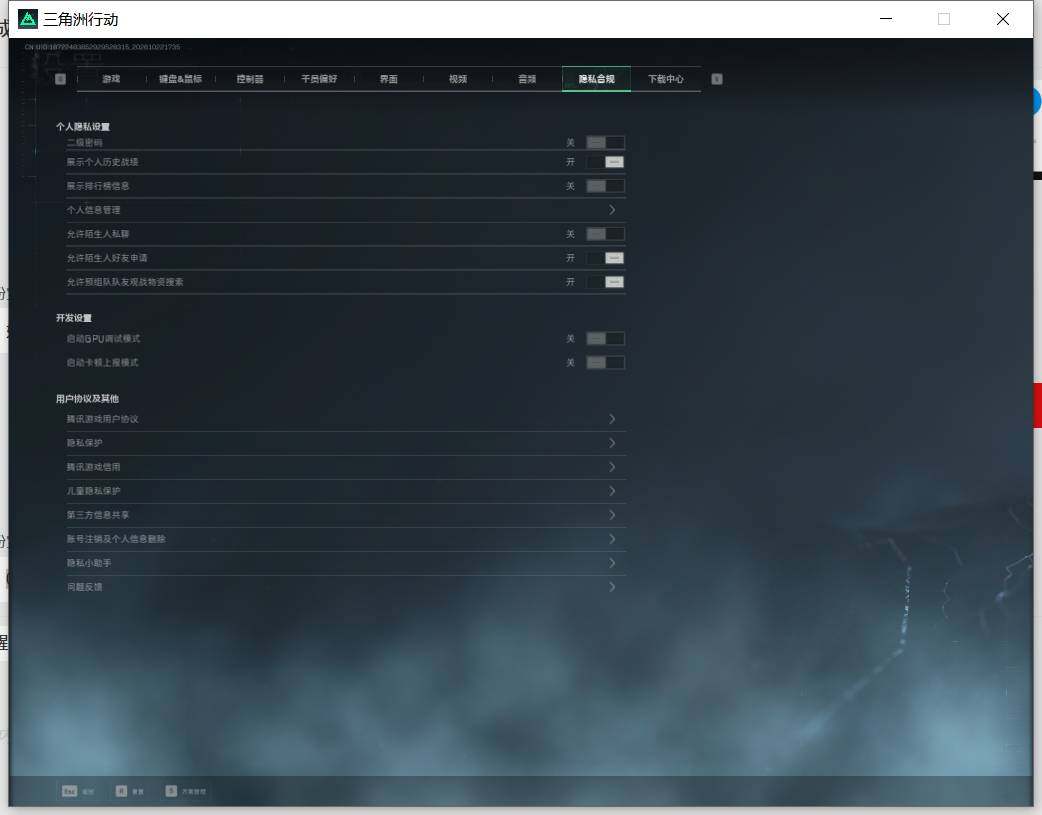Close the 三角洲行动 window

[x=1003, y=19]
